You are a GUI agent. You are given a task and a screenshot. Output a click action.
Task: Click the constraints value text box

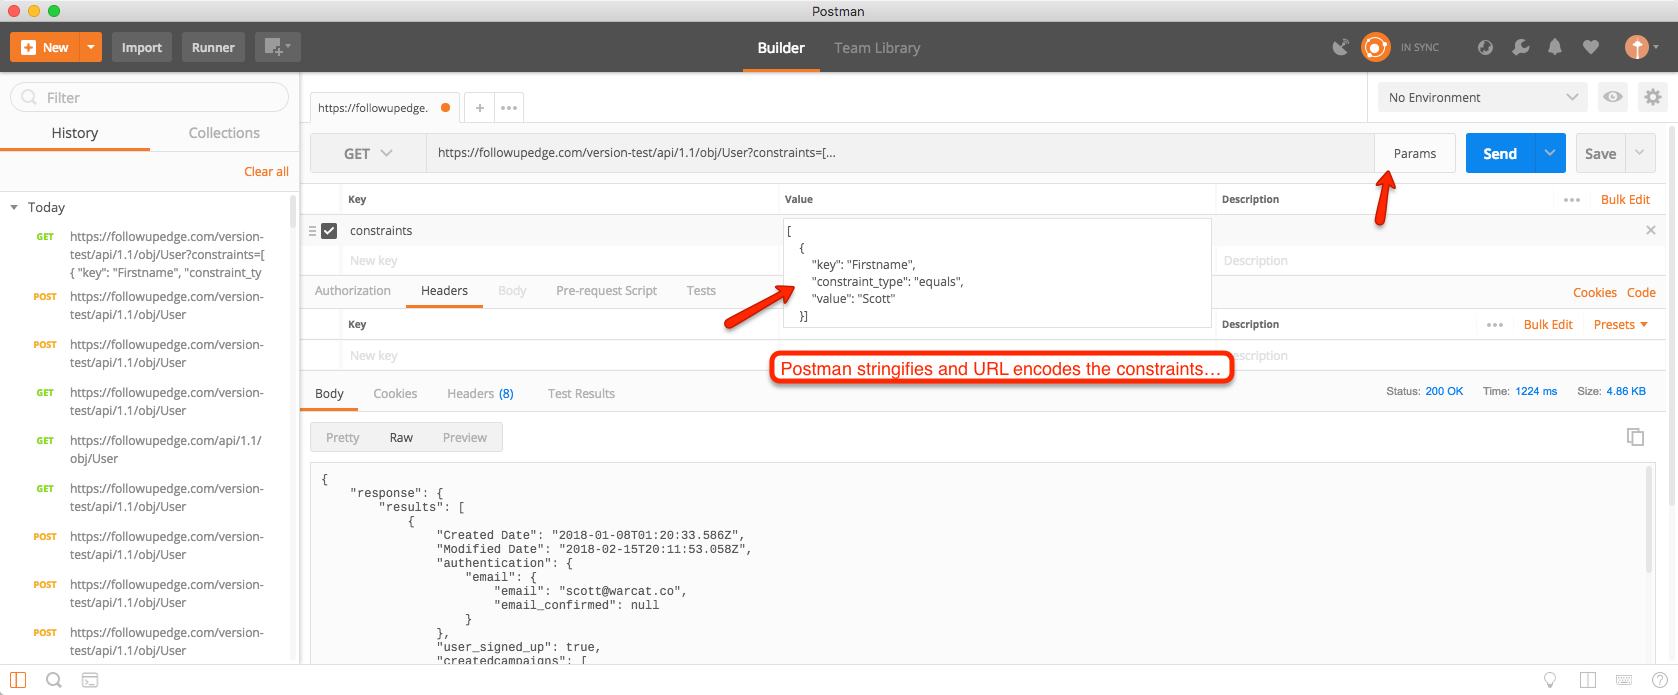pyautogui.click(x=997, y=273)
